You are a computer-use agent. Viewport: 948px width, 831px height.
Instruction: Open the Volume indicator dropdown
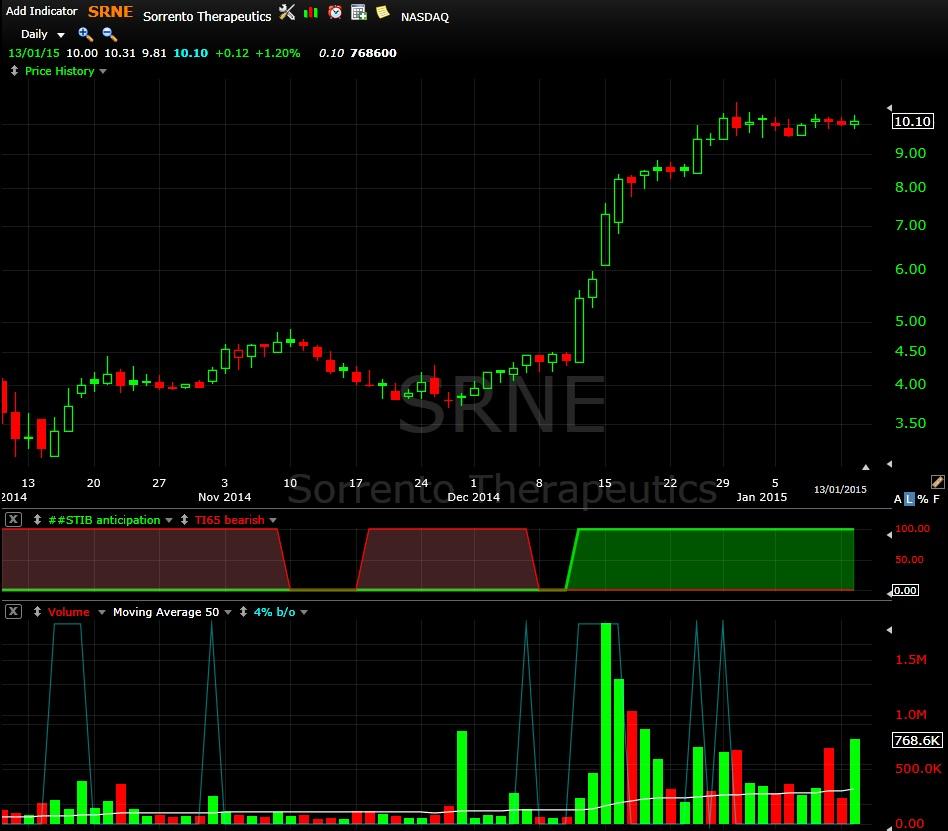(102, 612)
